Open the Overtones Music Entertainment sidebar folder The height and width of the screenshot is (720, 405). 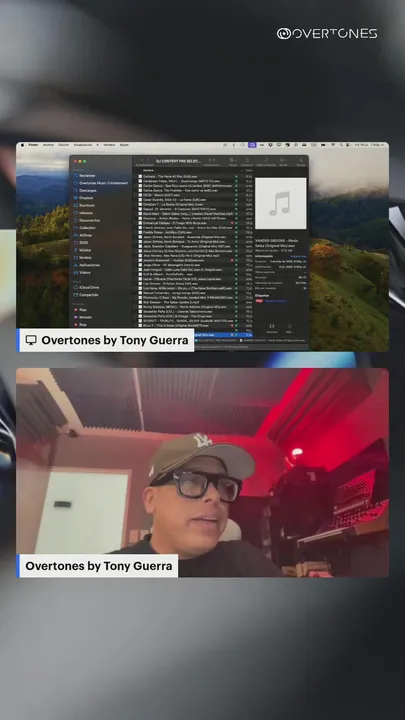(x=103, y=183)
